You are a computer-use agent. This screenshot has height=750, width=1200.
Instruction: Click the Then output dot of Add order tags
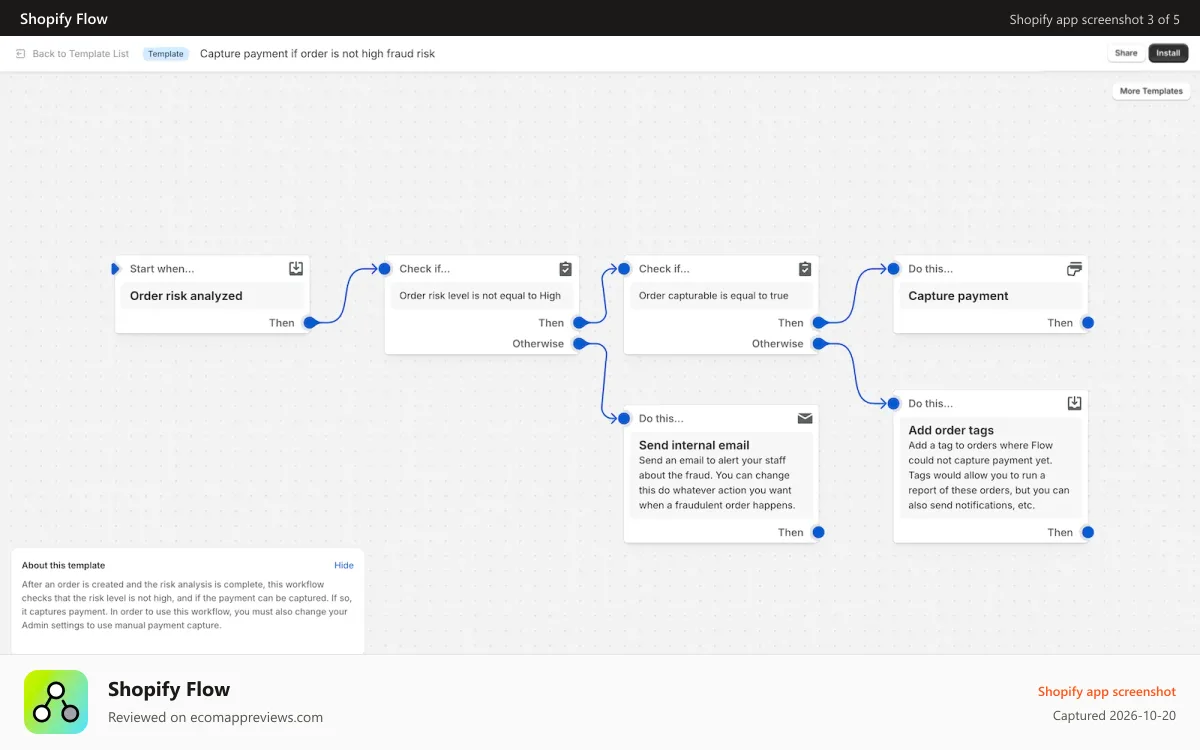tap(1088, 533)
